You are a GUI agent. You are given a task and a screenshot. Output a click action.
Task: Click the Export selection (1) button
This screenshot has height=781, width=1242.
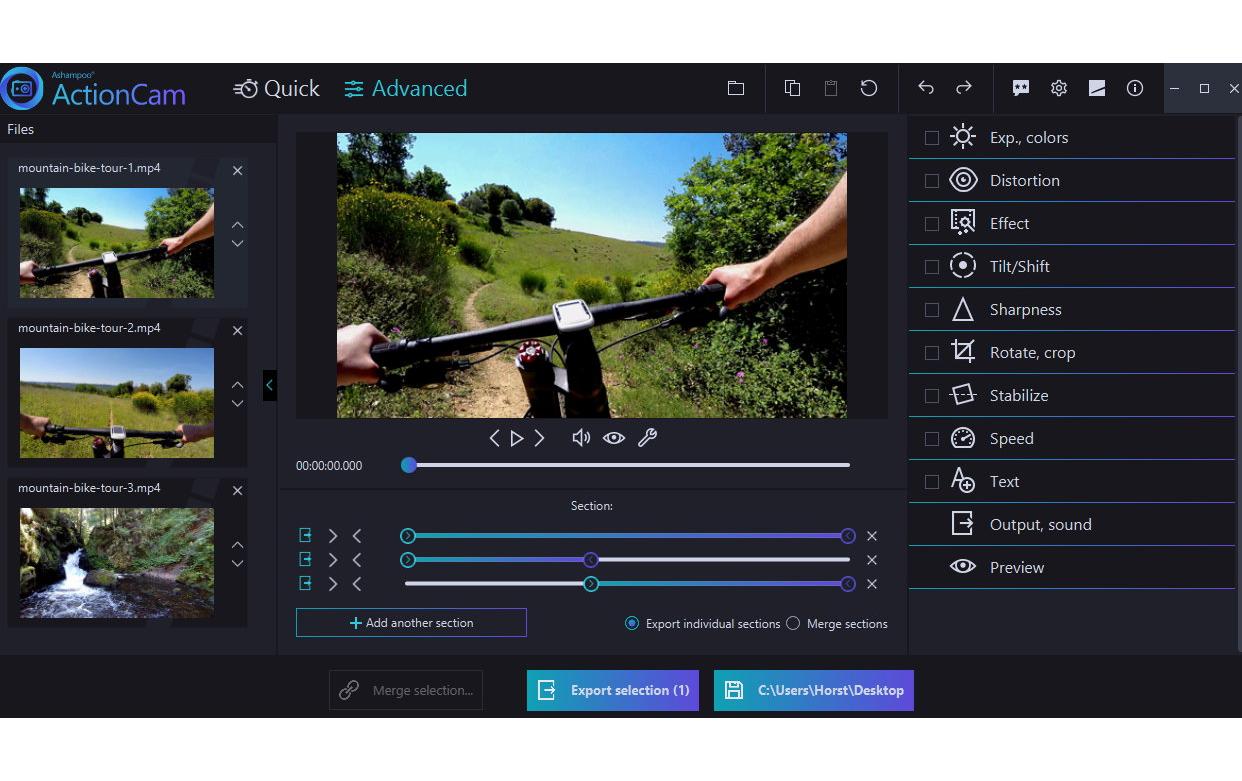[x=613, y=690]
